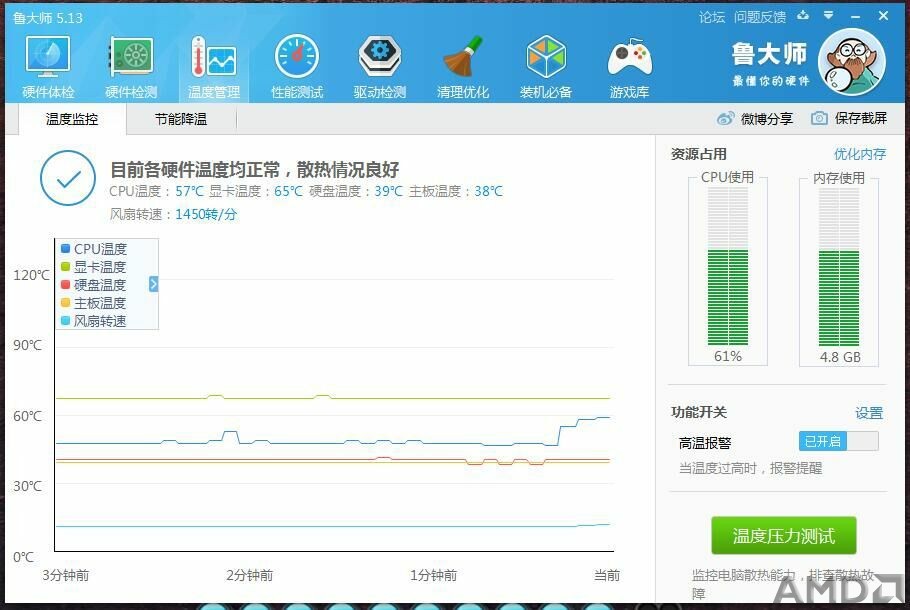910x610 pixels.
Task: Click the CPU温度 57℃ value
Action: coord(189,191)
